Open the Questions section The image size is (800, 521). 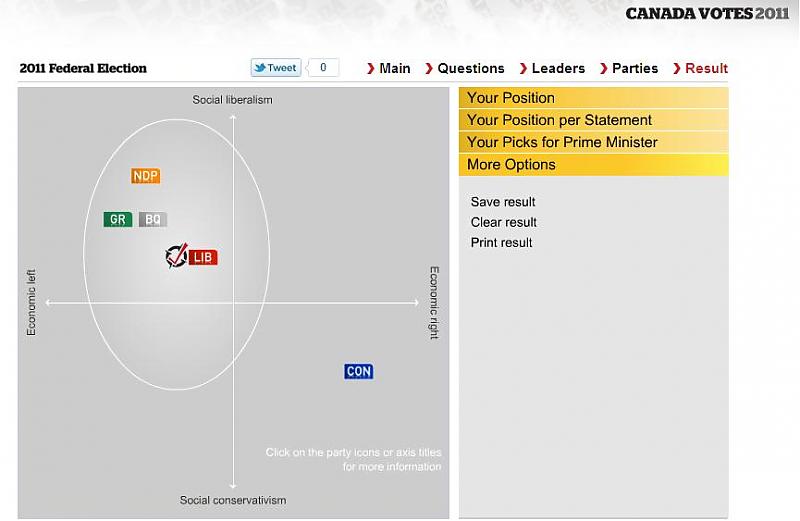click(465, 68)
